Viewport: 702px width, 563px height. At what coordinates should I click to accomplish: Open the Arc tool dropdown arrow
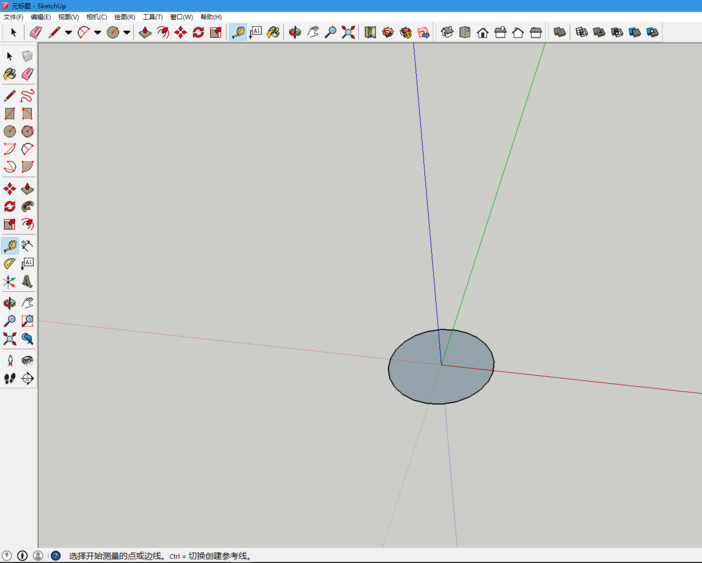97,32
